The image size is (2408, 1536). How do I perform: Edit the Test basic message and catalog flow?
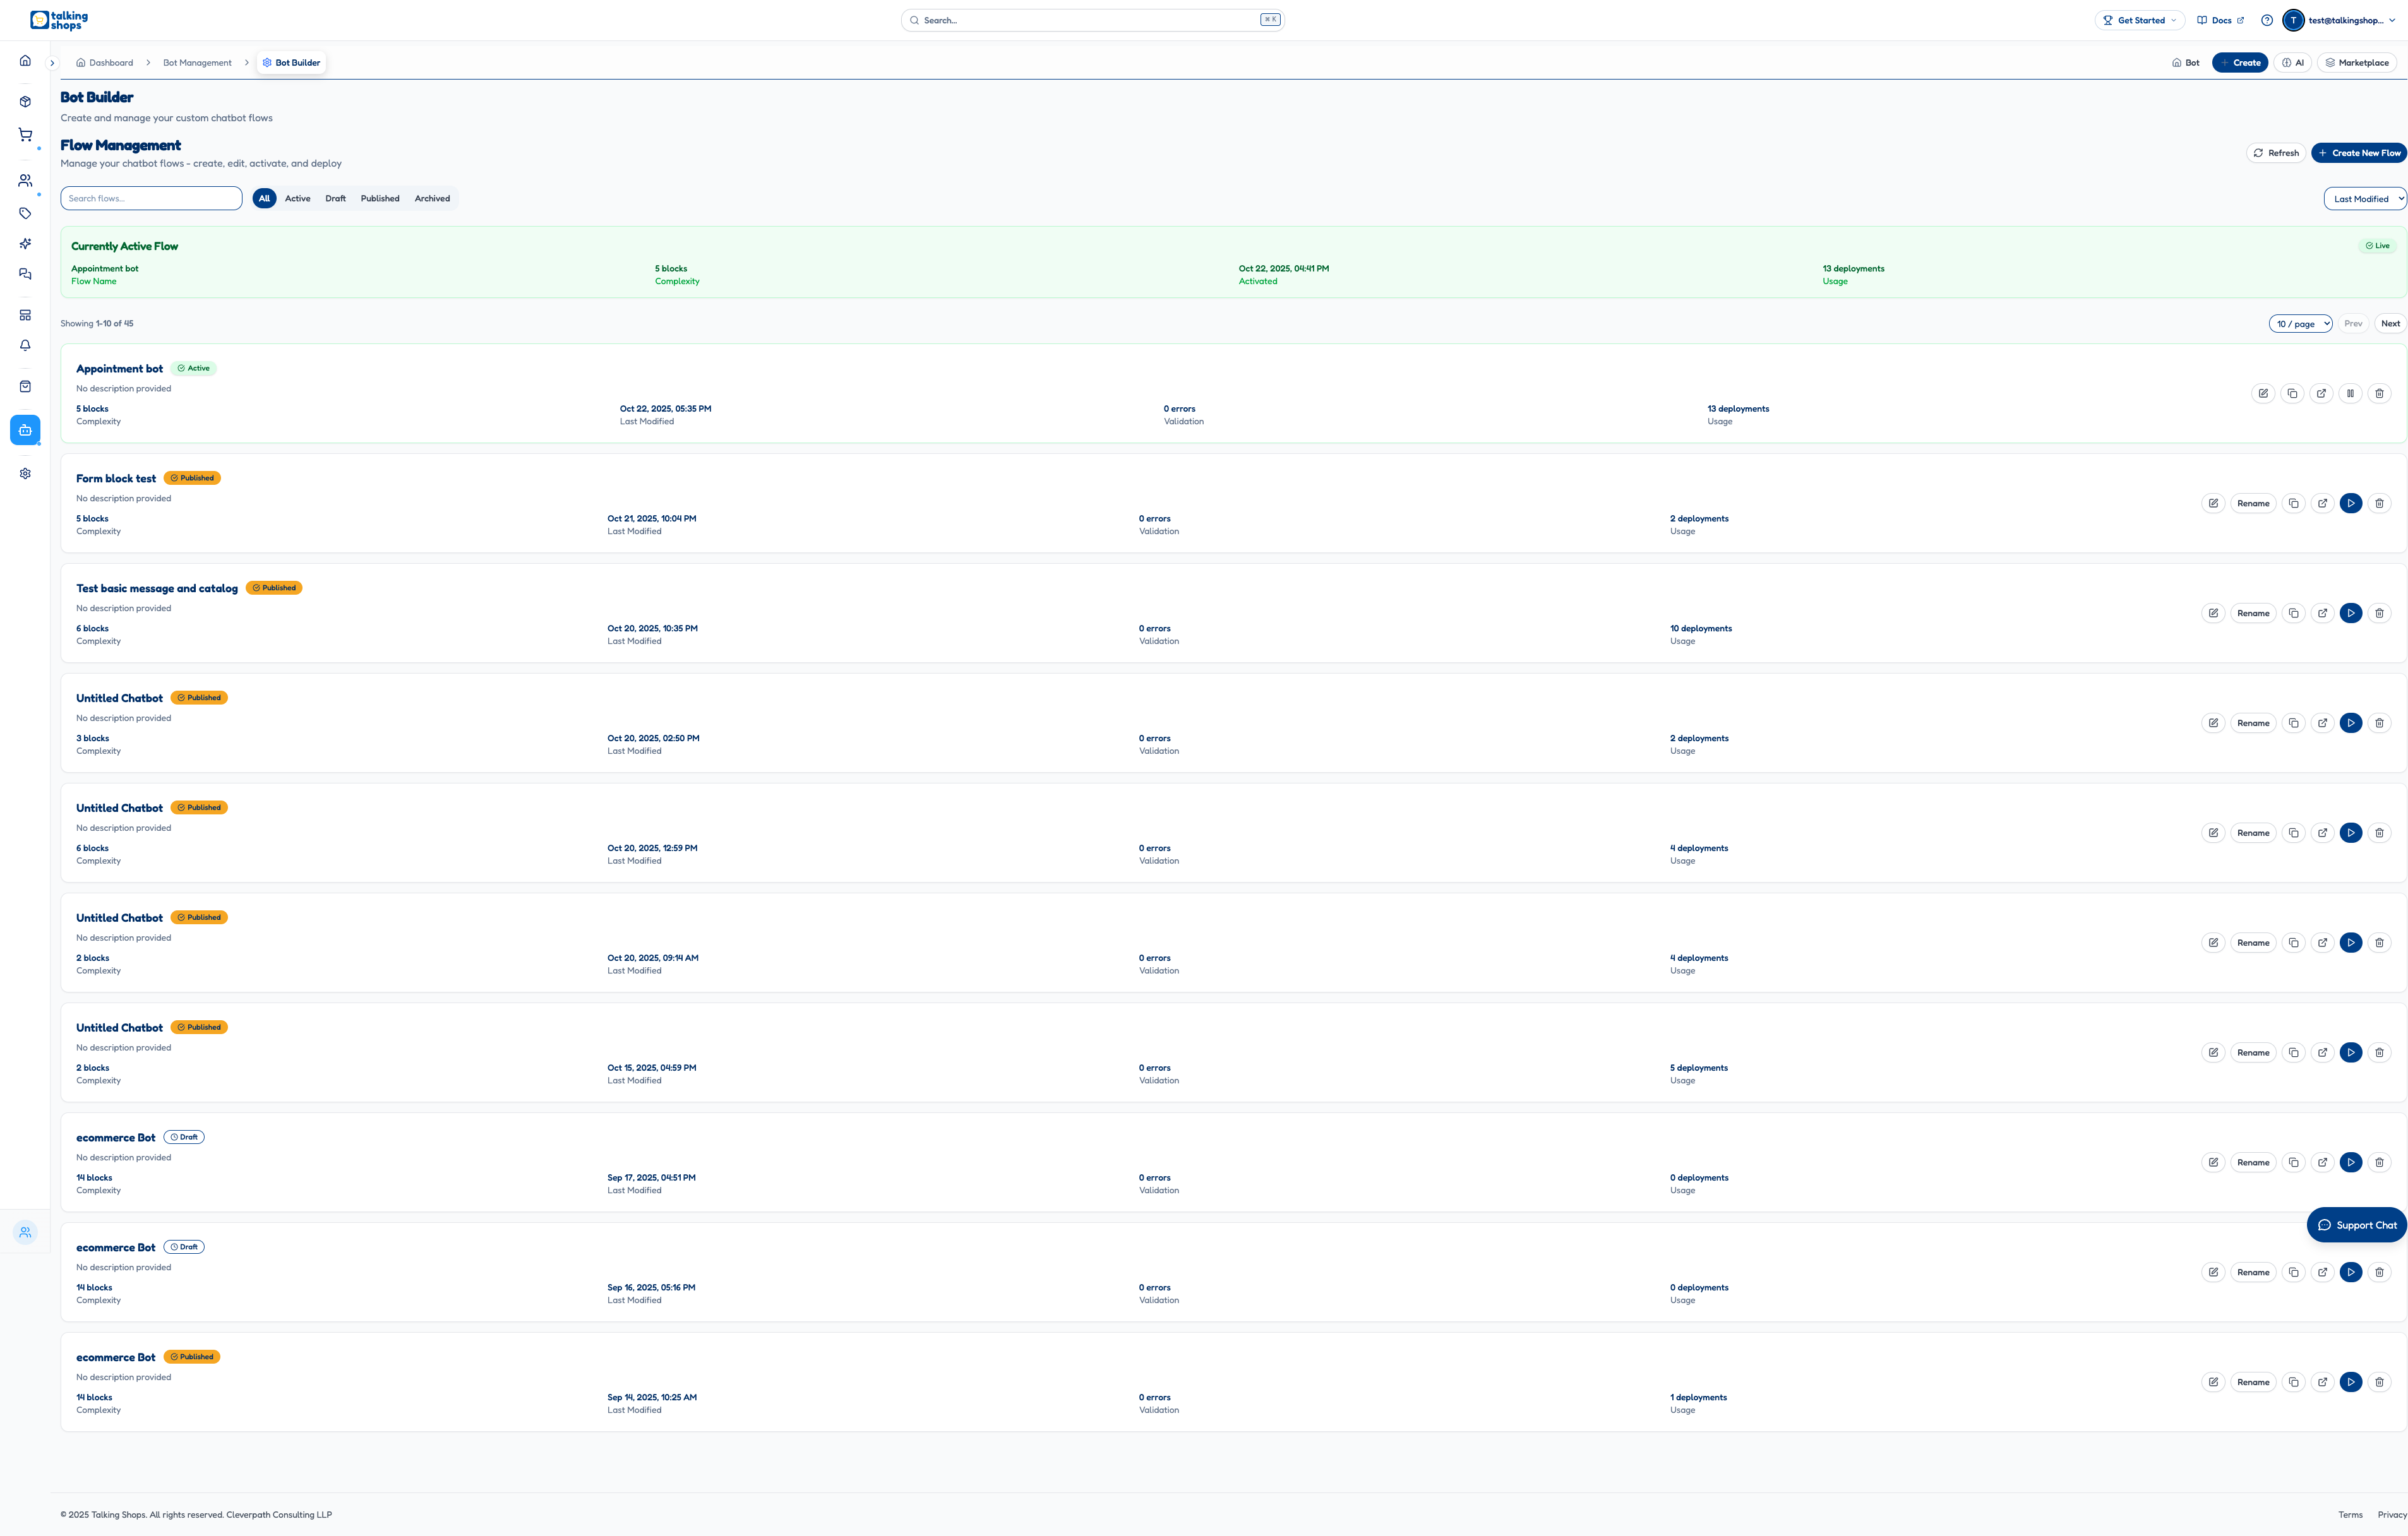coord(2213,613)
